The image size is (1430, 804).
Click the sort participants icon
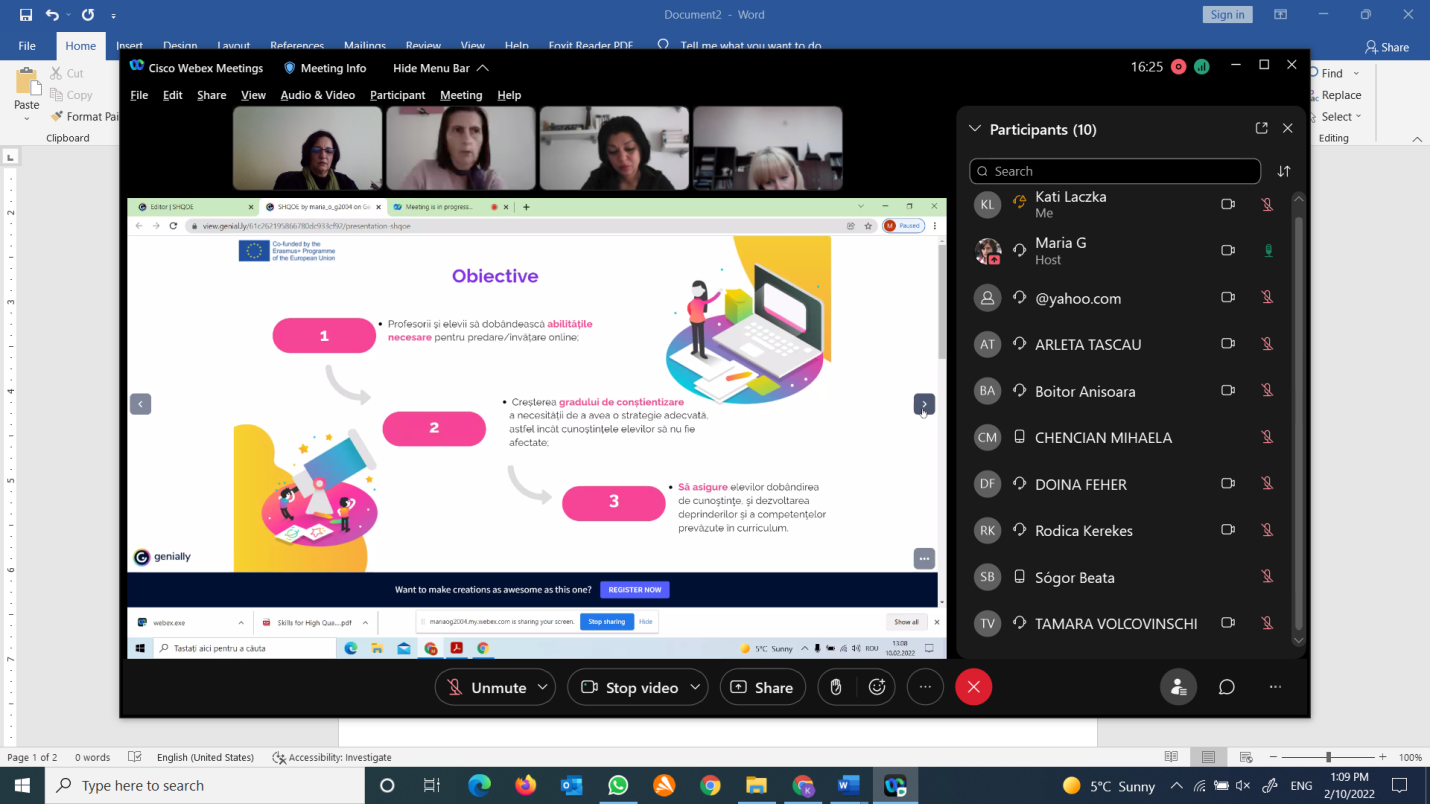1284,171
